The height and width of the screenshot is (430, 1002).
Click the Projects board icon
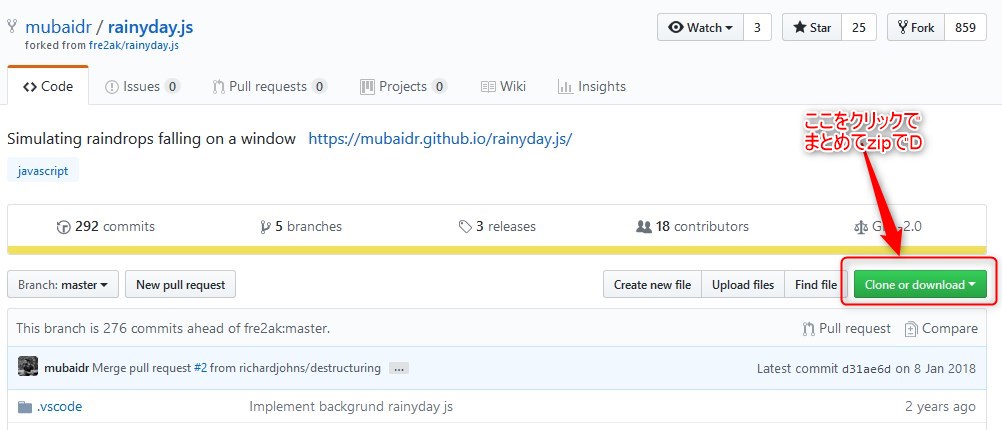click(367, 86)
